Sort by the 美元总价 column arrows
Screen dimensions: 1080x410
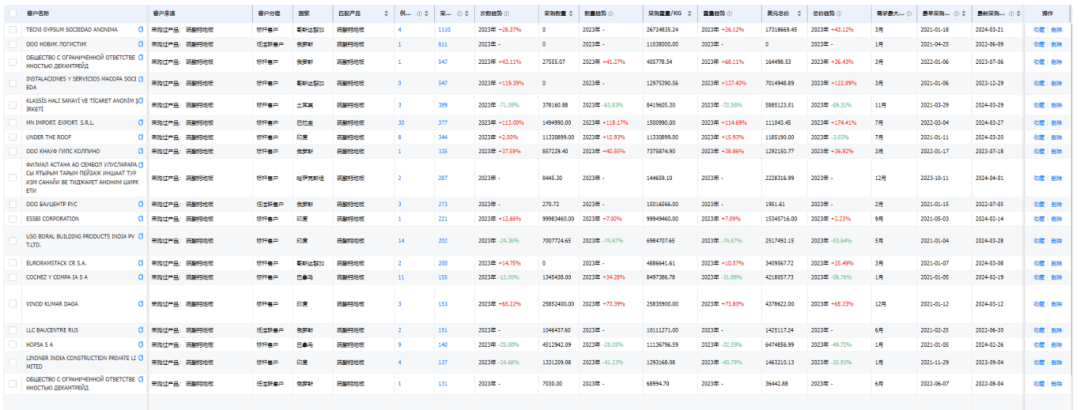tap(800, 13)
